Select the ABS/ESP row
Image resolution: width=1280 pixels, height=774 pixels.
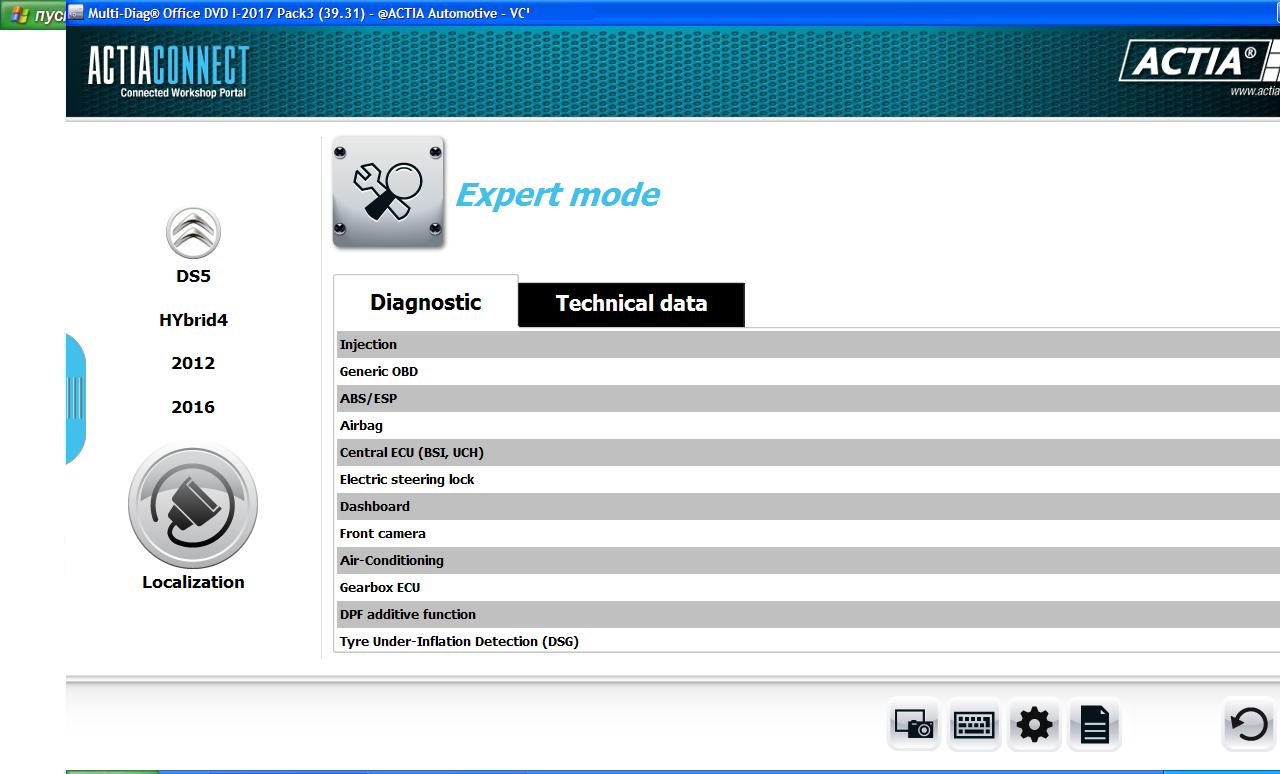(x=808, y=398)
